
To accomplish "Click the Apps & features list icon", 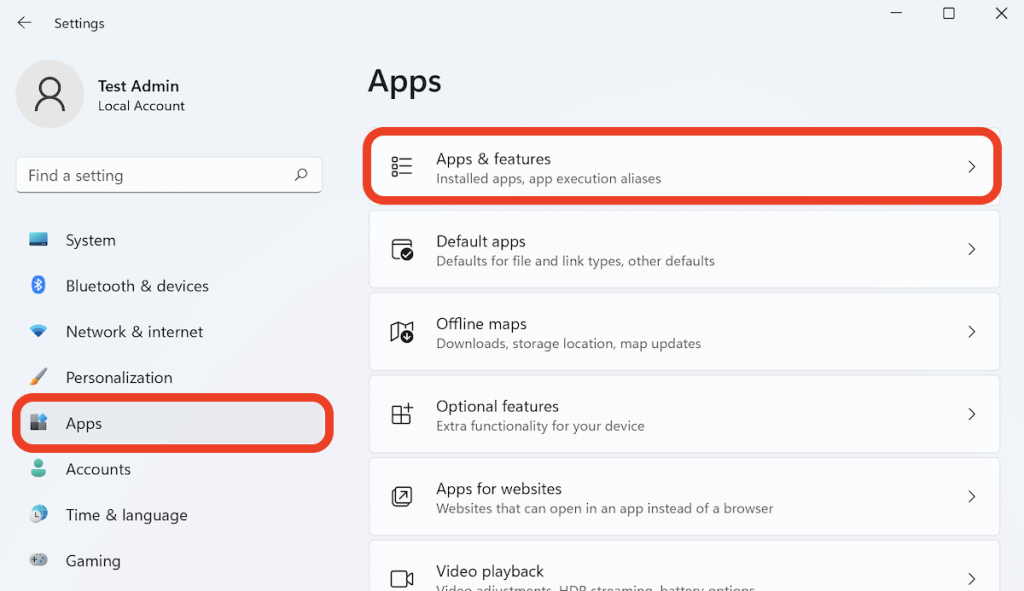I will (x=402, y=167).
